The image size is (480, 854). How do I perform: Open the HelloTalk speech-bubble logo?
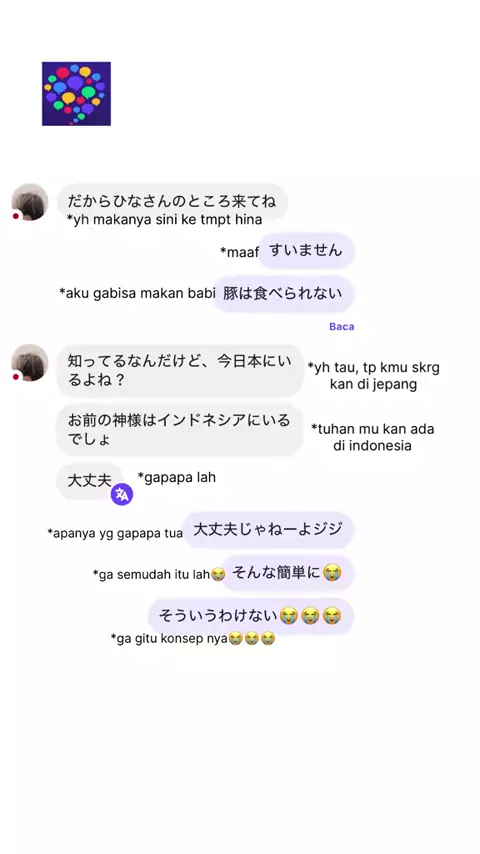(76, 94)
